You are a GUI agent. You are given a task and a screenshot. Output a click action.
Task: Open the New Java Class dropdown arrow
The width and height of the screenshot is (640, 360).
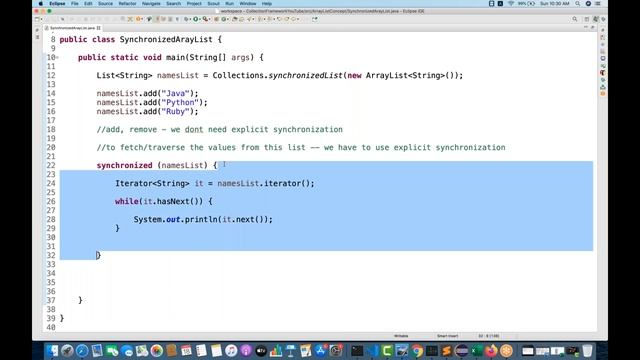(228, 19)
